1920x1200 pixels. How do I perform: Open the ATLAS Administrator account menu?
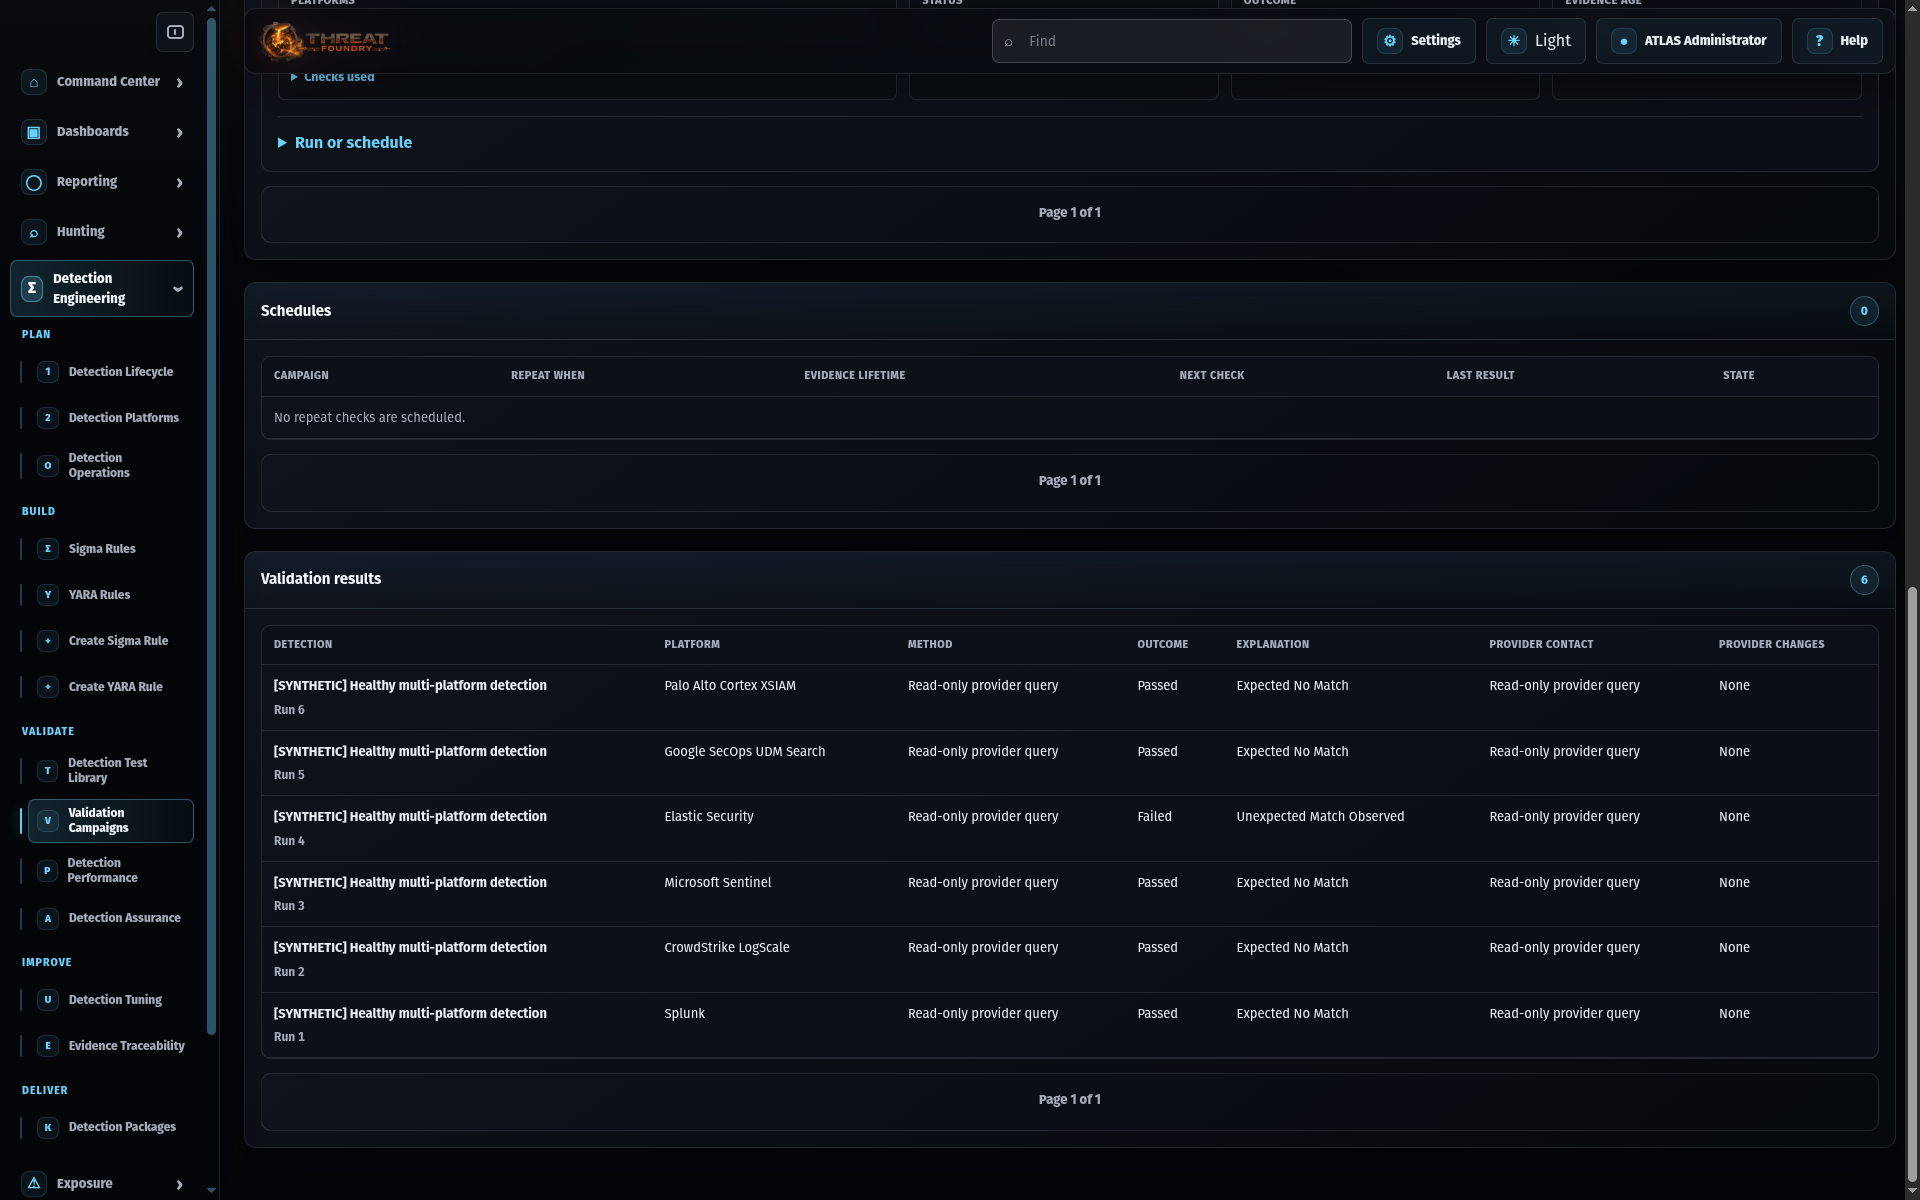[x=1688, y=41]
